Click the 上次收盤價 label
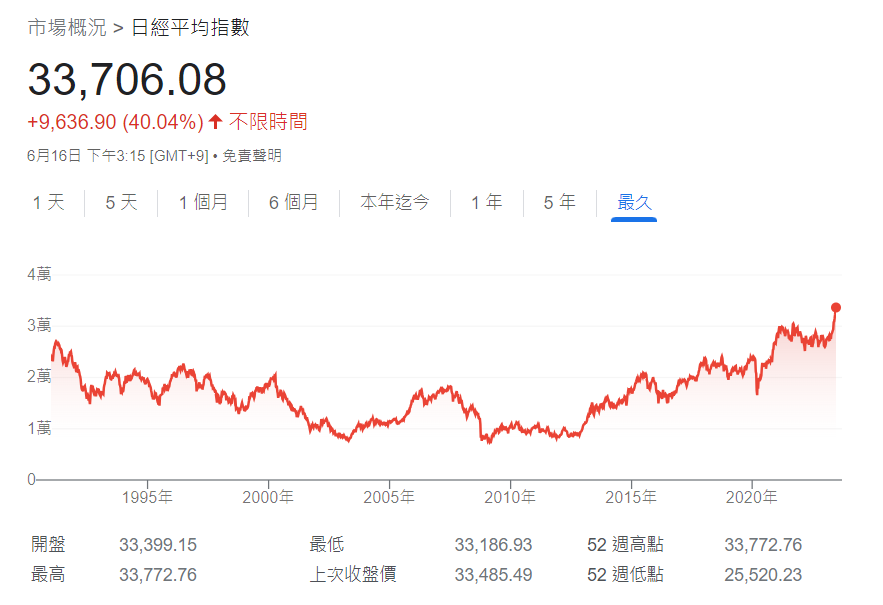Screen dimensions: 883x605 click(x=353, y=575)
